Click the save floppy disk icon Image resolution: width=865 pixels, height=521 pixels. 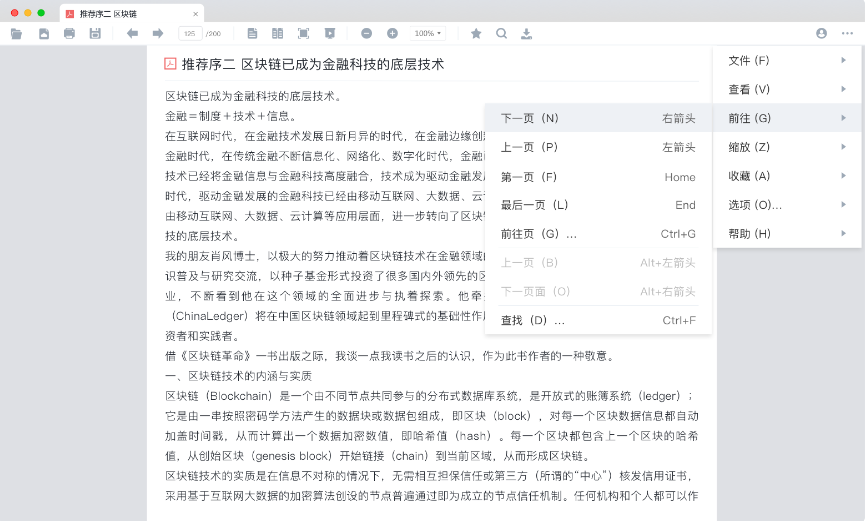(x=95, y=34)
